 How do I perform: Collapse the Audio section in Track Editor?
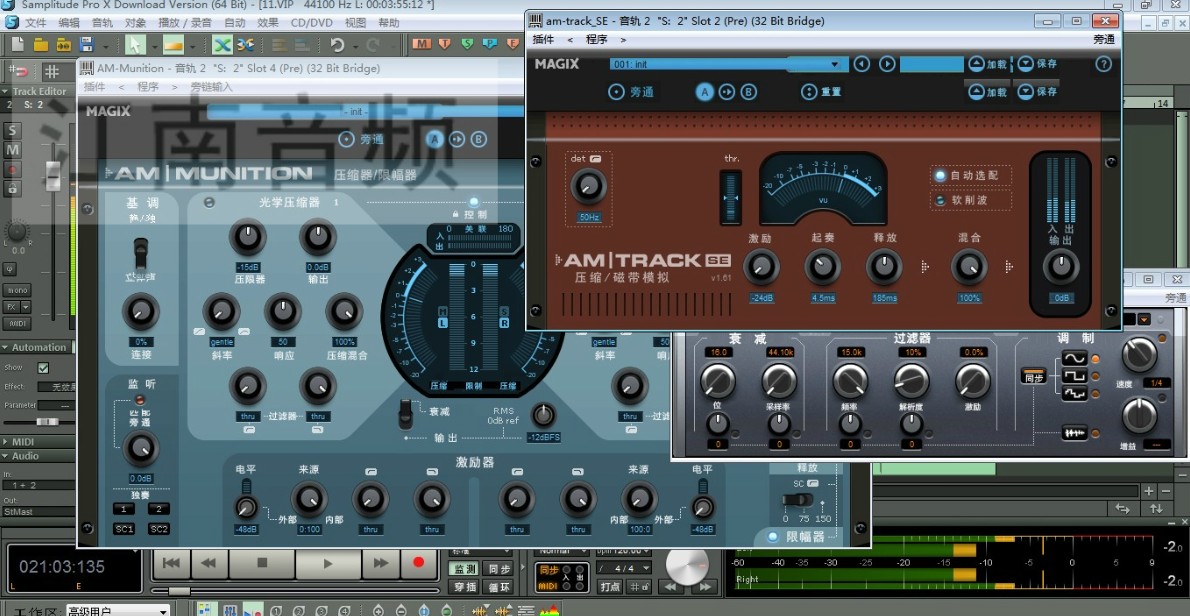tap(7, 456)
